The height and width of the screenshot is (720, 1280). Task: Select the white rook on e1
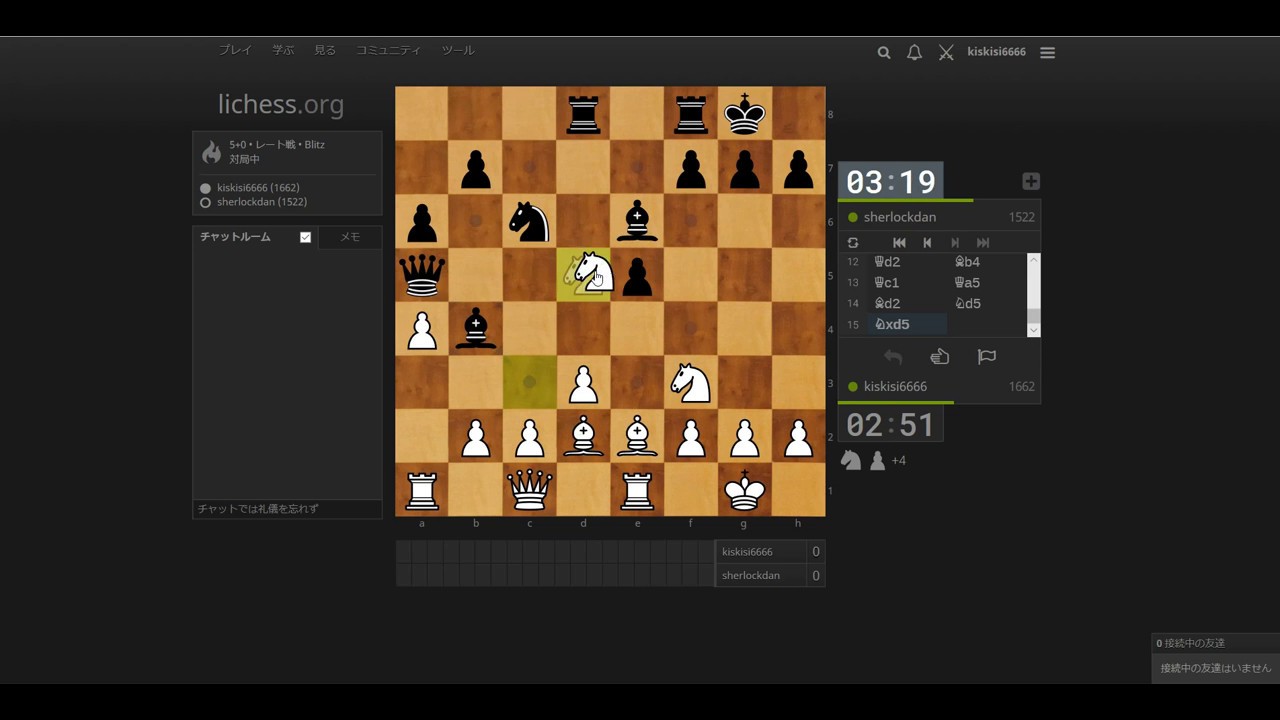[x=637, y=490]
